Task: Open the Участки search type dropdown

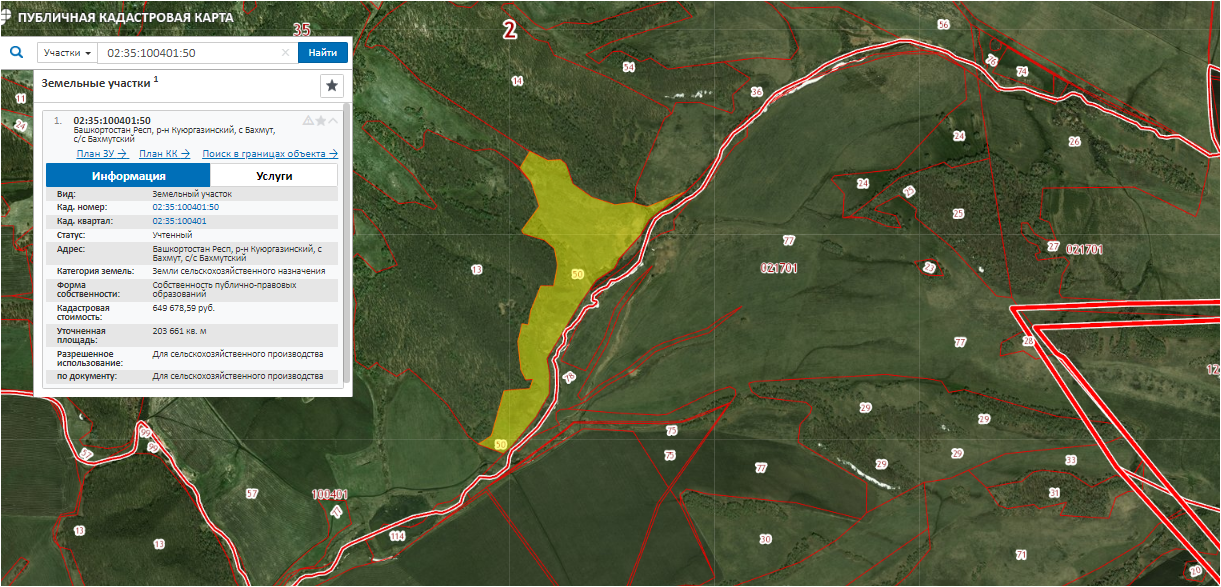Action: [67, 53]
